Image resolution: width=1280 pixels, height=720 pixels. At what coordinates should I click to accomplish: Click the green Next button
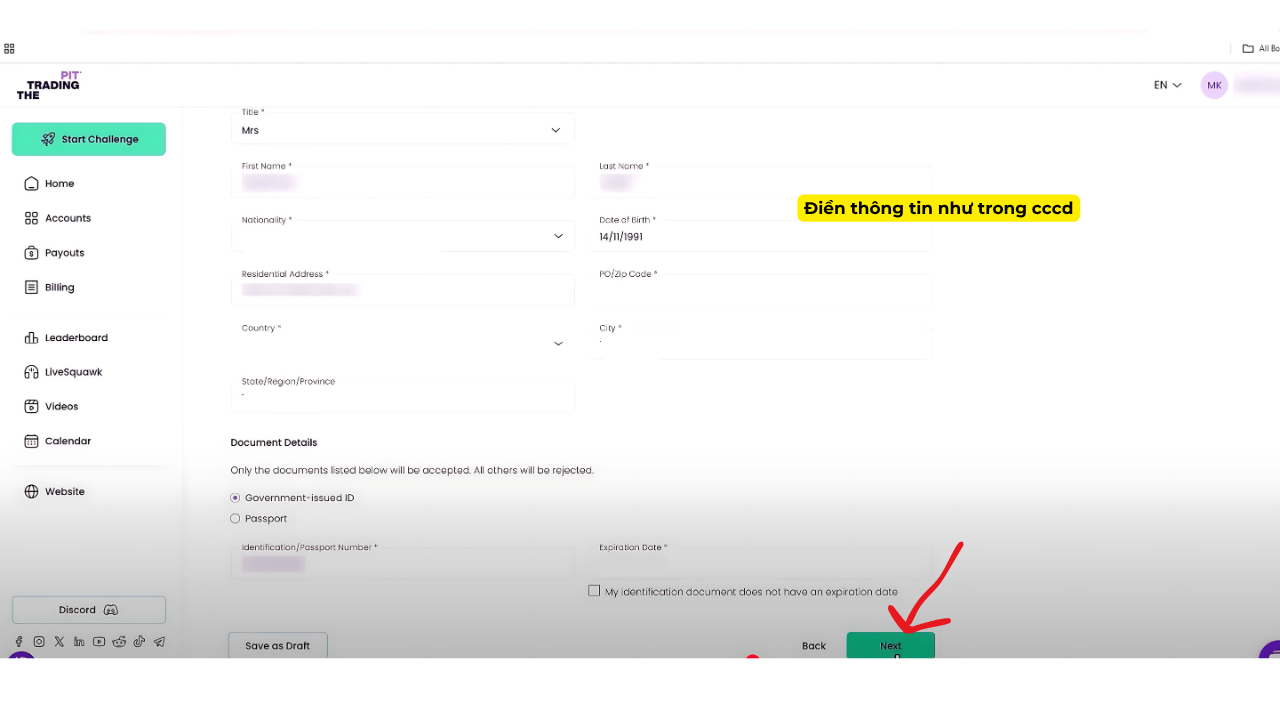(890, 645)
